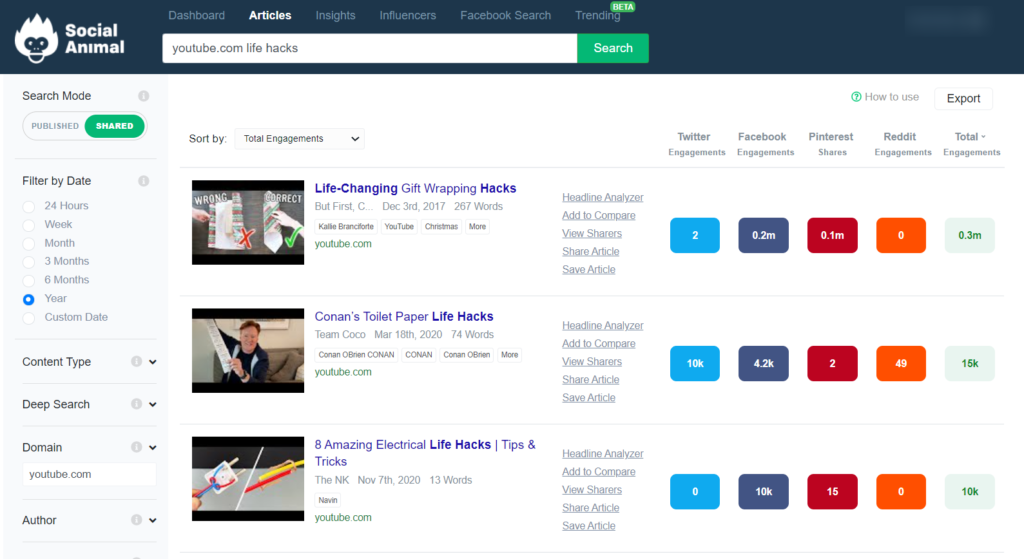Expand More tags on Gift Wrapping article

click(x=477, y=227)
